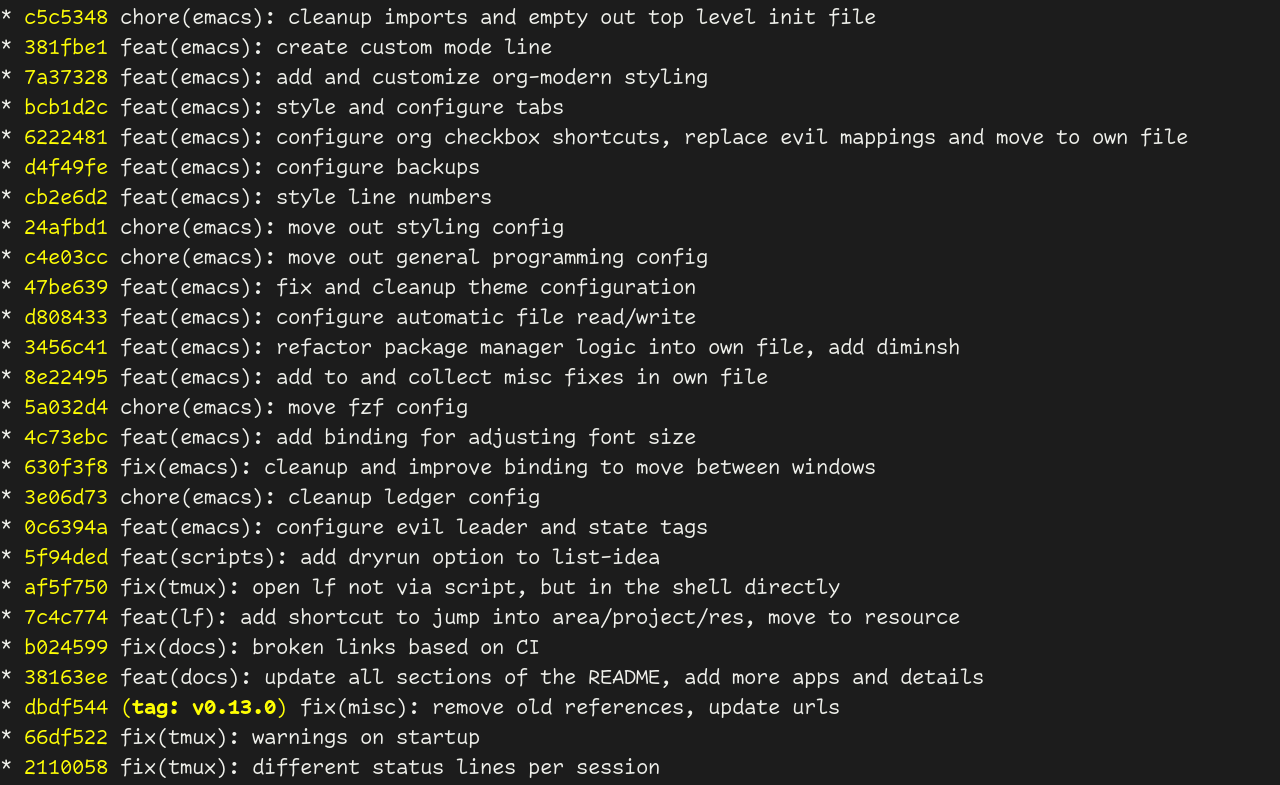Select the 'move out general programming config' message
The height and width of the screenshot is (785, 1280).
point(498,257)
